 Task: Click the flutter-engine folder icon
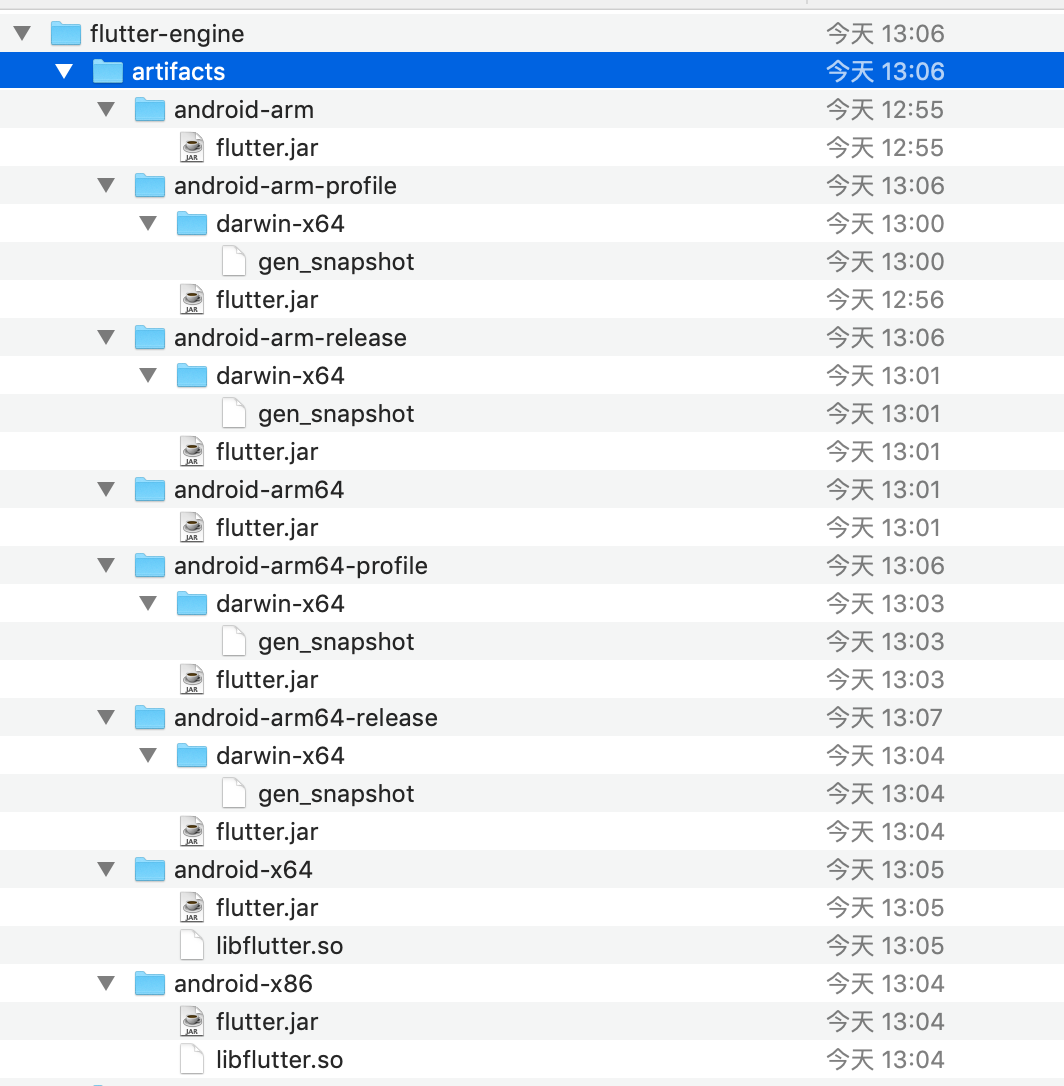tap(65, 34)
